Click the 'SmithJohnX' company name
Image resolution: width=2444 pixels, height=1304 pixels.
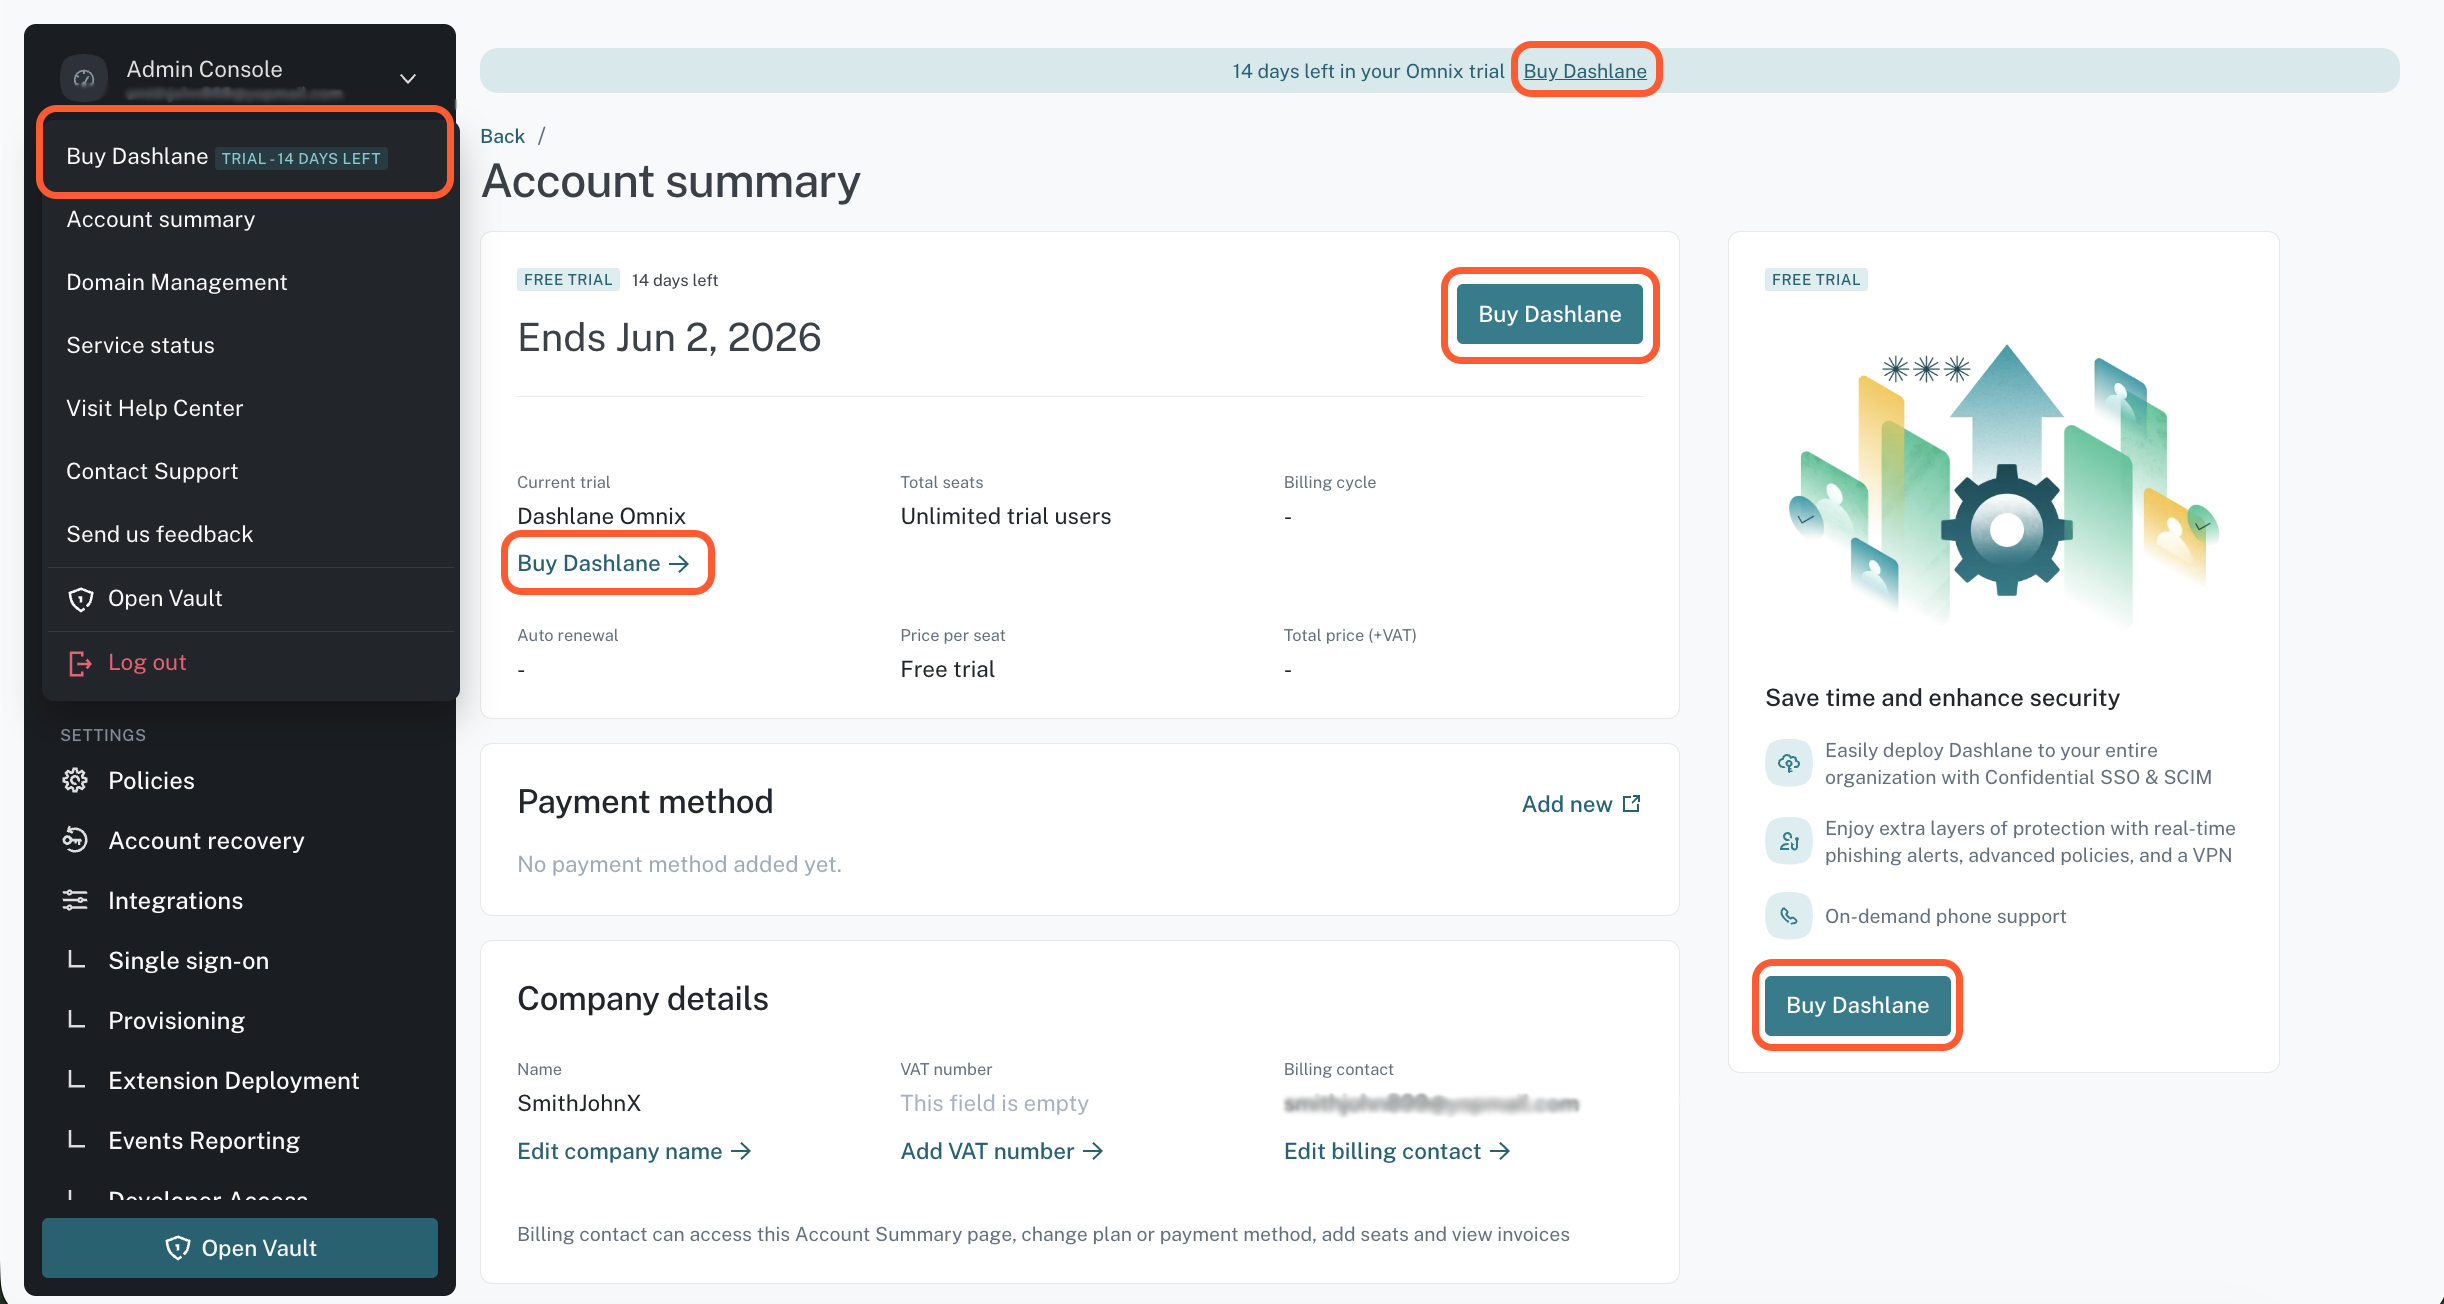click(x=579, y=1103)
